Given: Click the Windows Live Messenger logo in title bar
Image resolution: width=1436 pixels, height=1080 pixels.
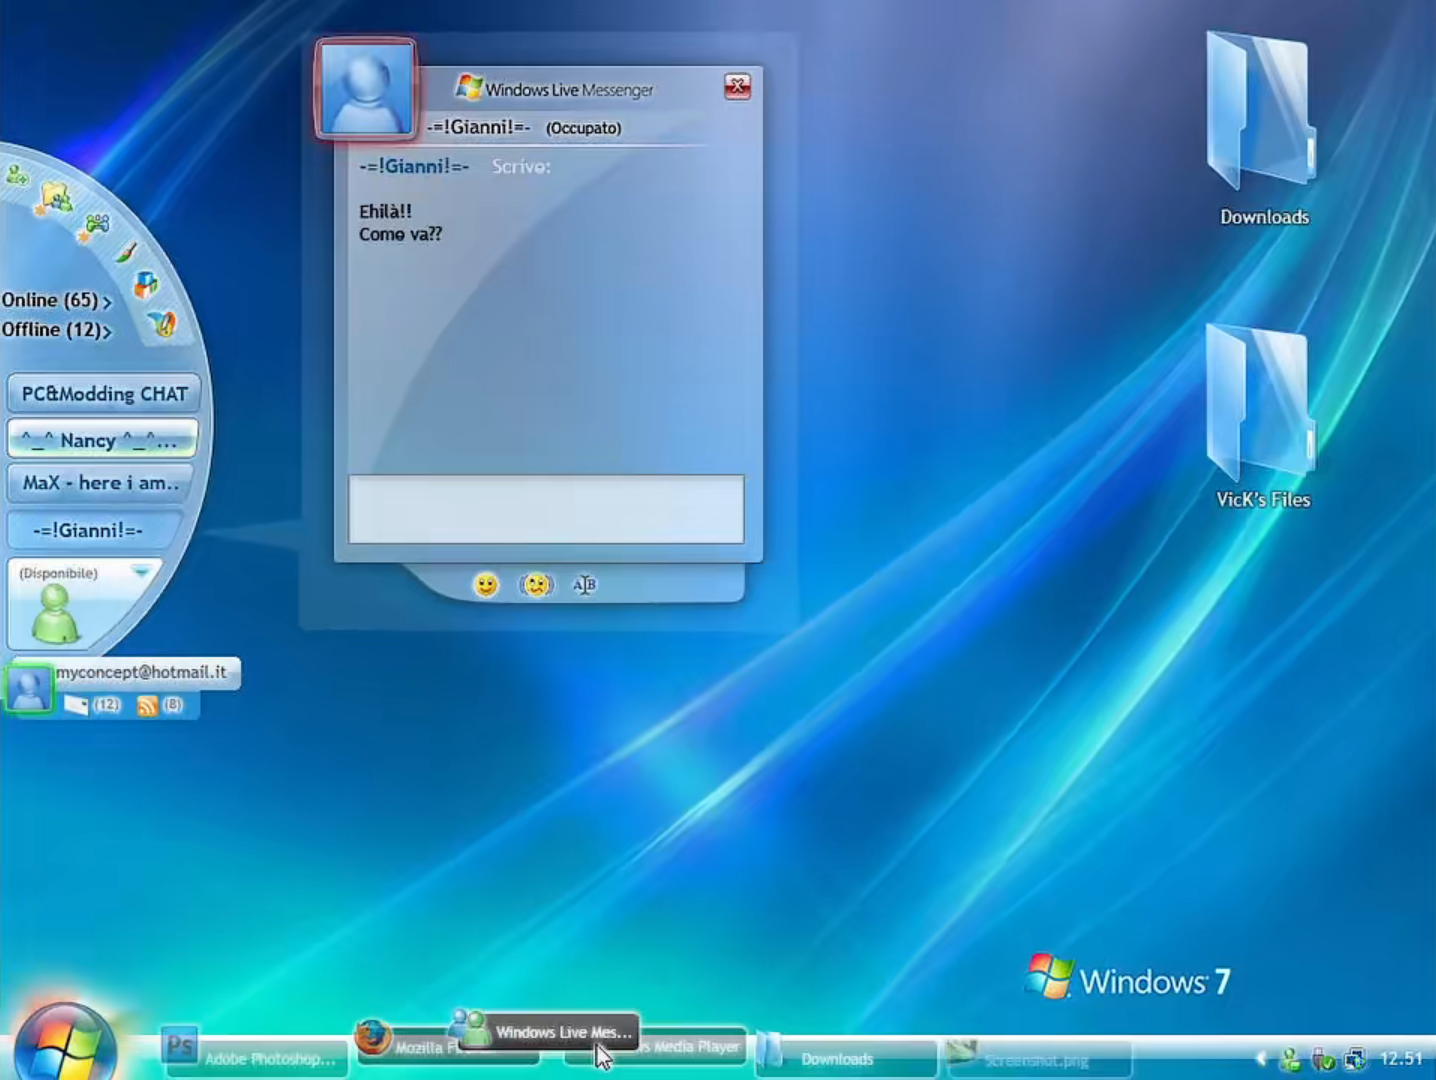Looking at the screenshot, I should [468, 88].
